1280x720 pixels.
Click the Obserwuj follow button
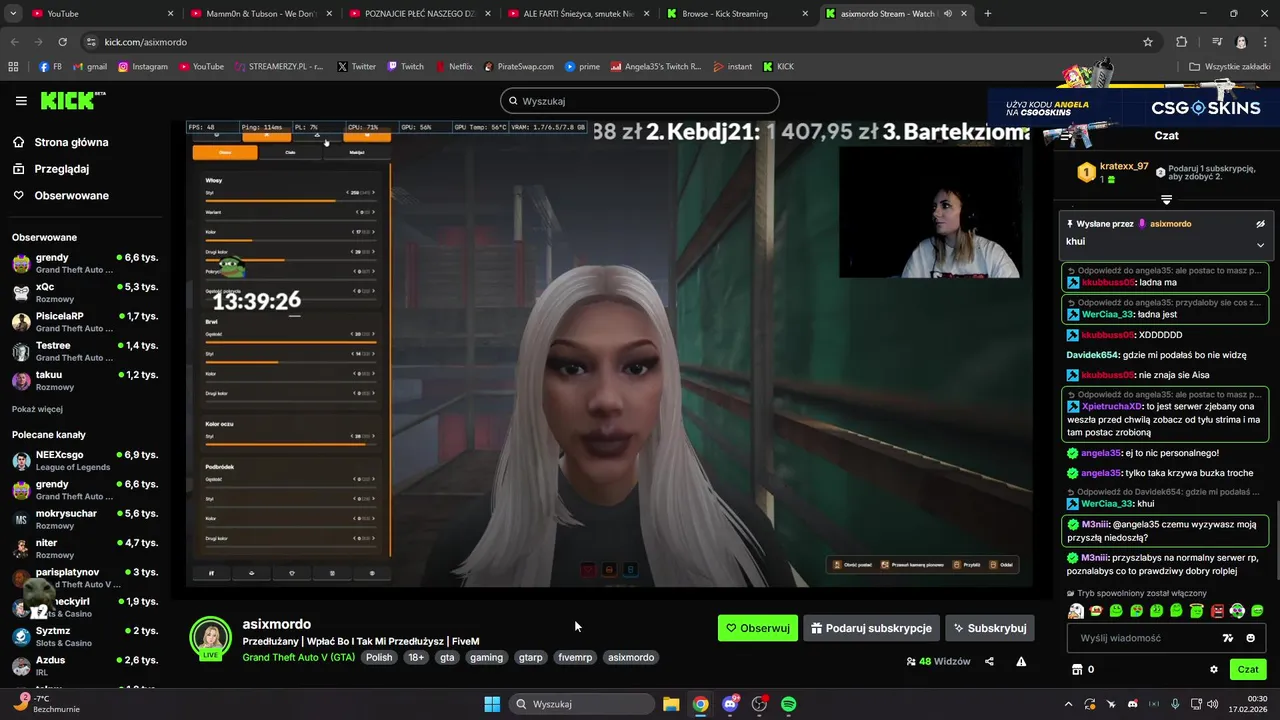pos(758,628)
